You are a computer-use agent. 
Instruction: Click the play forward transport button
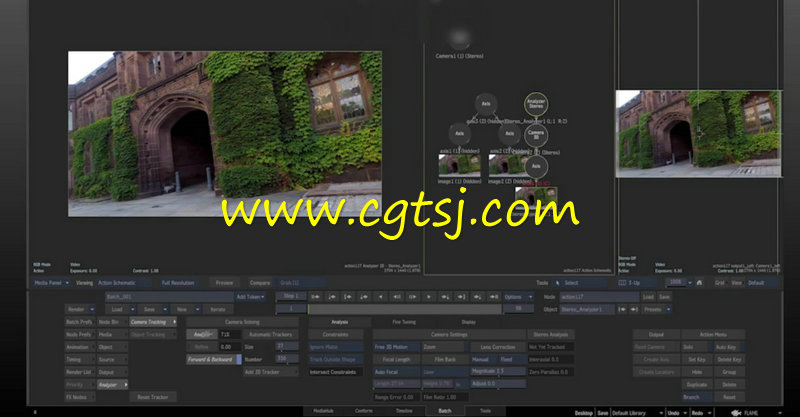tap(429, 297)
